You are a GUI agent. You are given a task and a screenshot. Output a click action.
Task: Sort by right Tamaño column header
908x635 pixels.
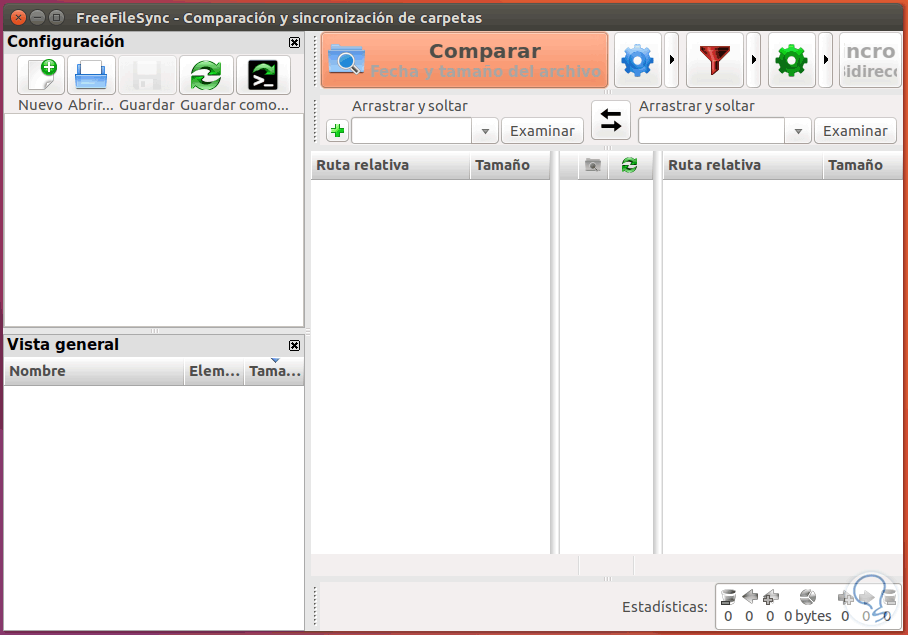[x=862, y=165]
